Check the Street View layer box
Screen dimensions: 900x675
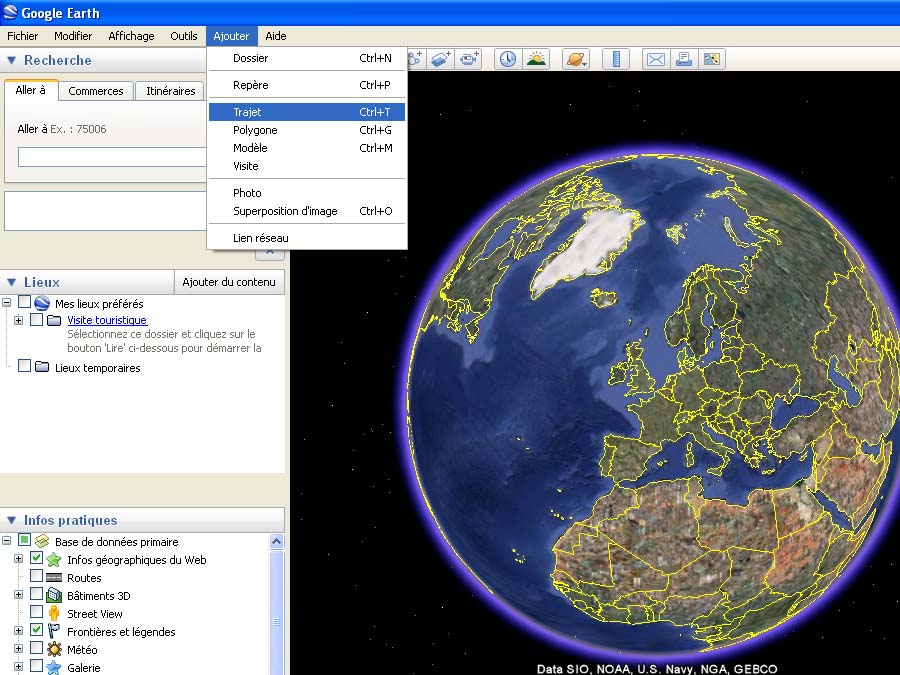click(x=37, y=613)
